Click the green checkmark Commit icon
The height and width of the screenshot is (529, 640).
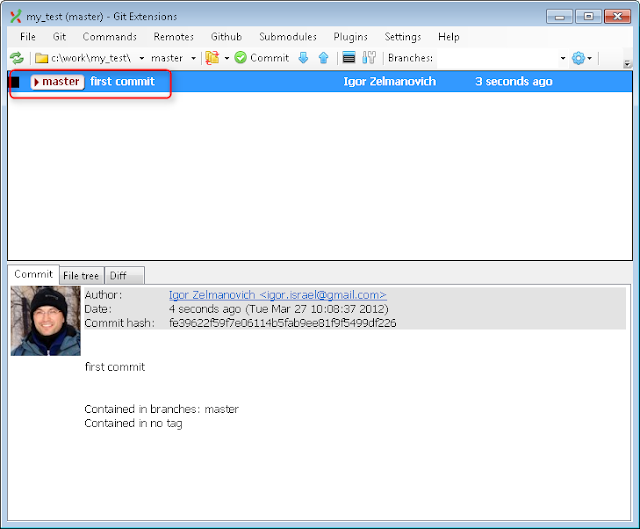coord(240,58)
